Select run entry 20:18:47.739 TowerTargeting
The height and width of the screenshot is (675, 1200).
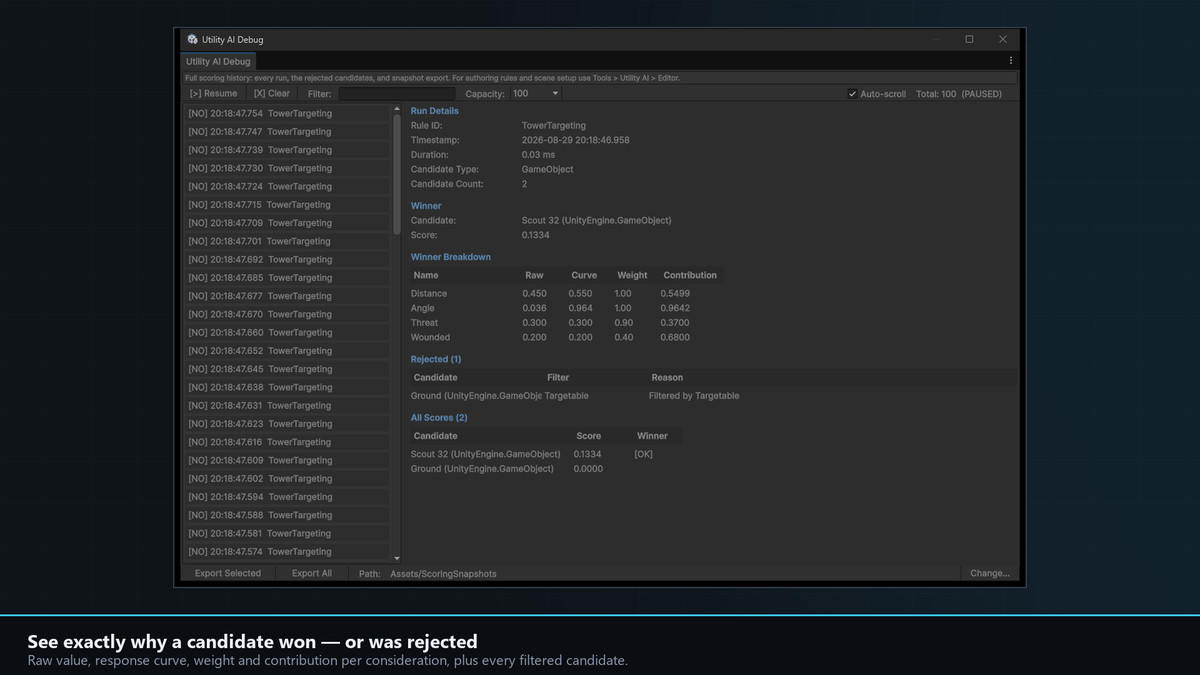[287, 150]
